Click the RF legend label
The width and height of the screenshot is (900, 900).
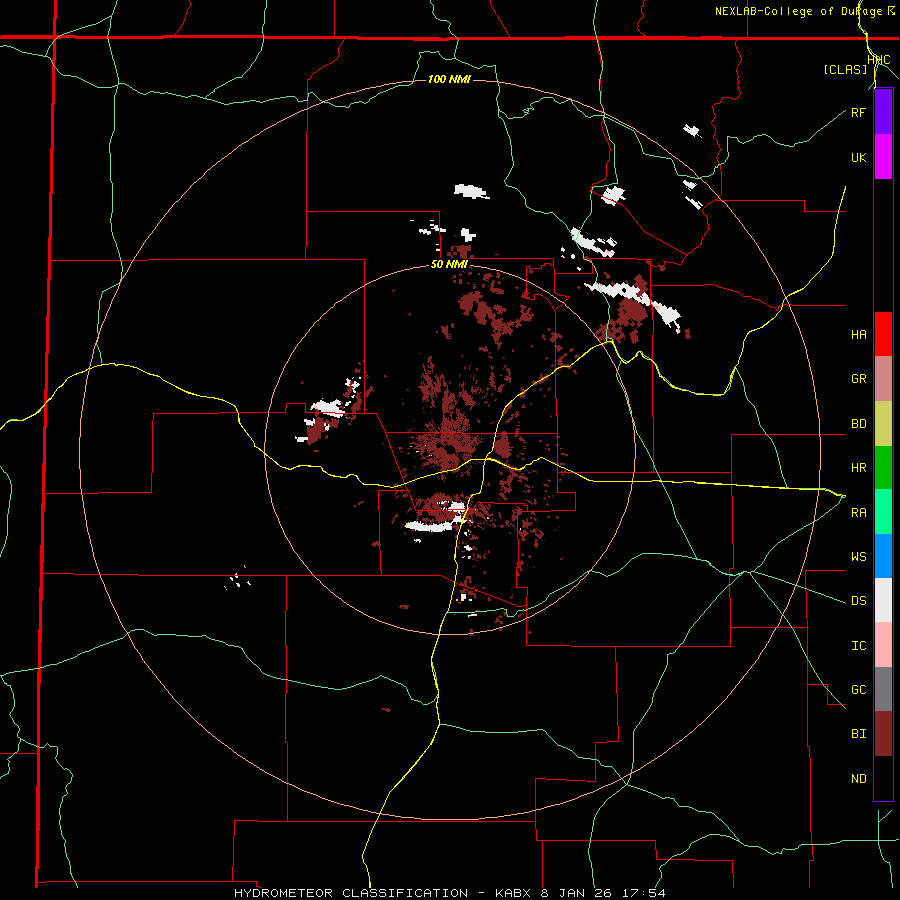coord(858,112)
